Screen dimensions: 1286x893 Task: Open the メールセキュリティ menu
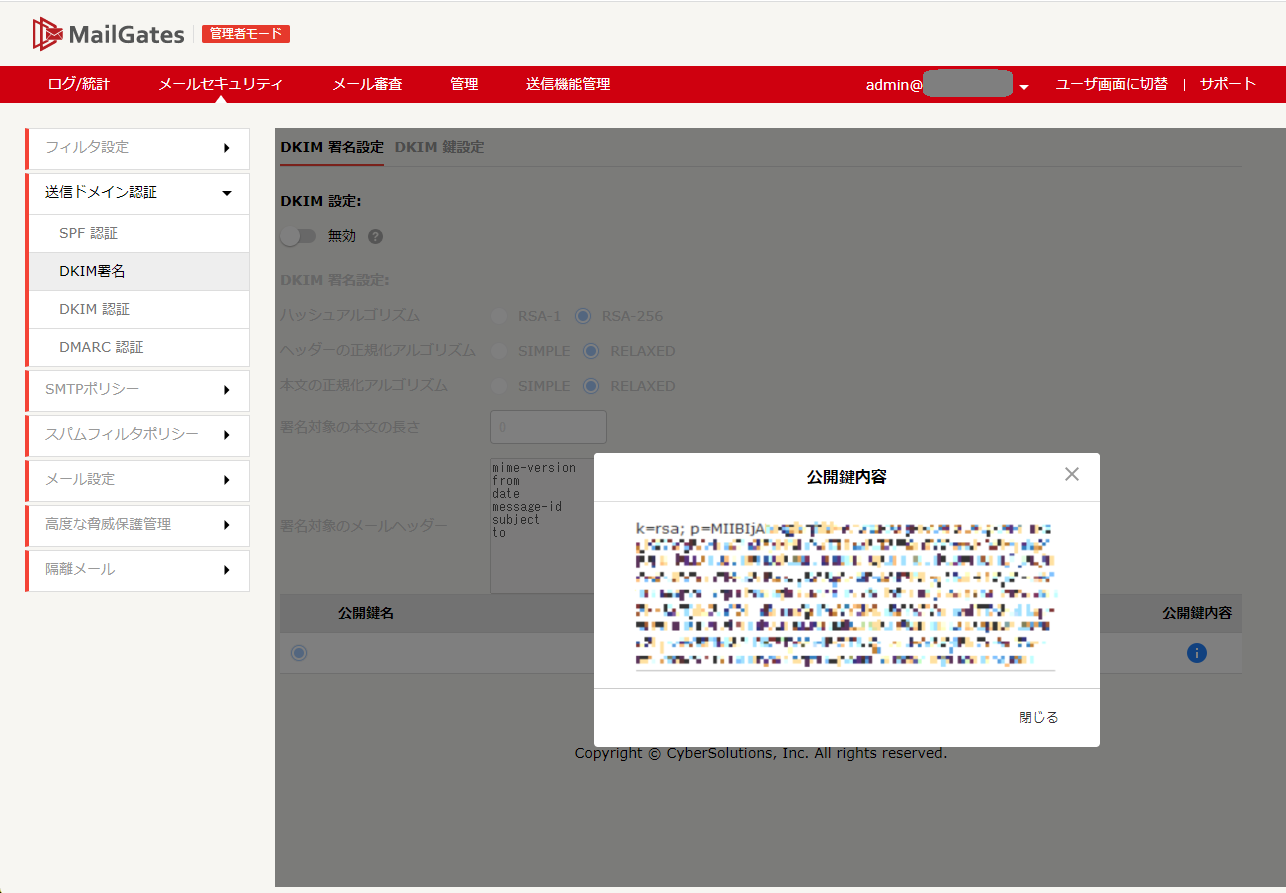pyautogui.click(x=220, y=84)
